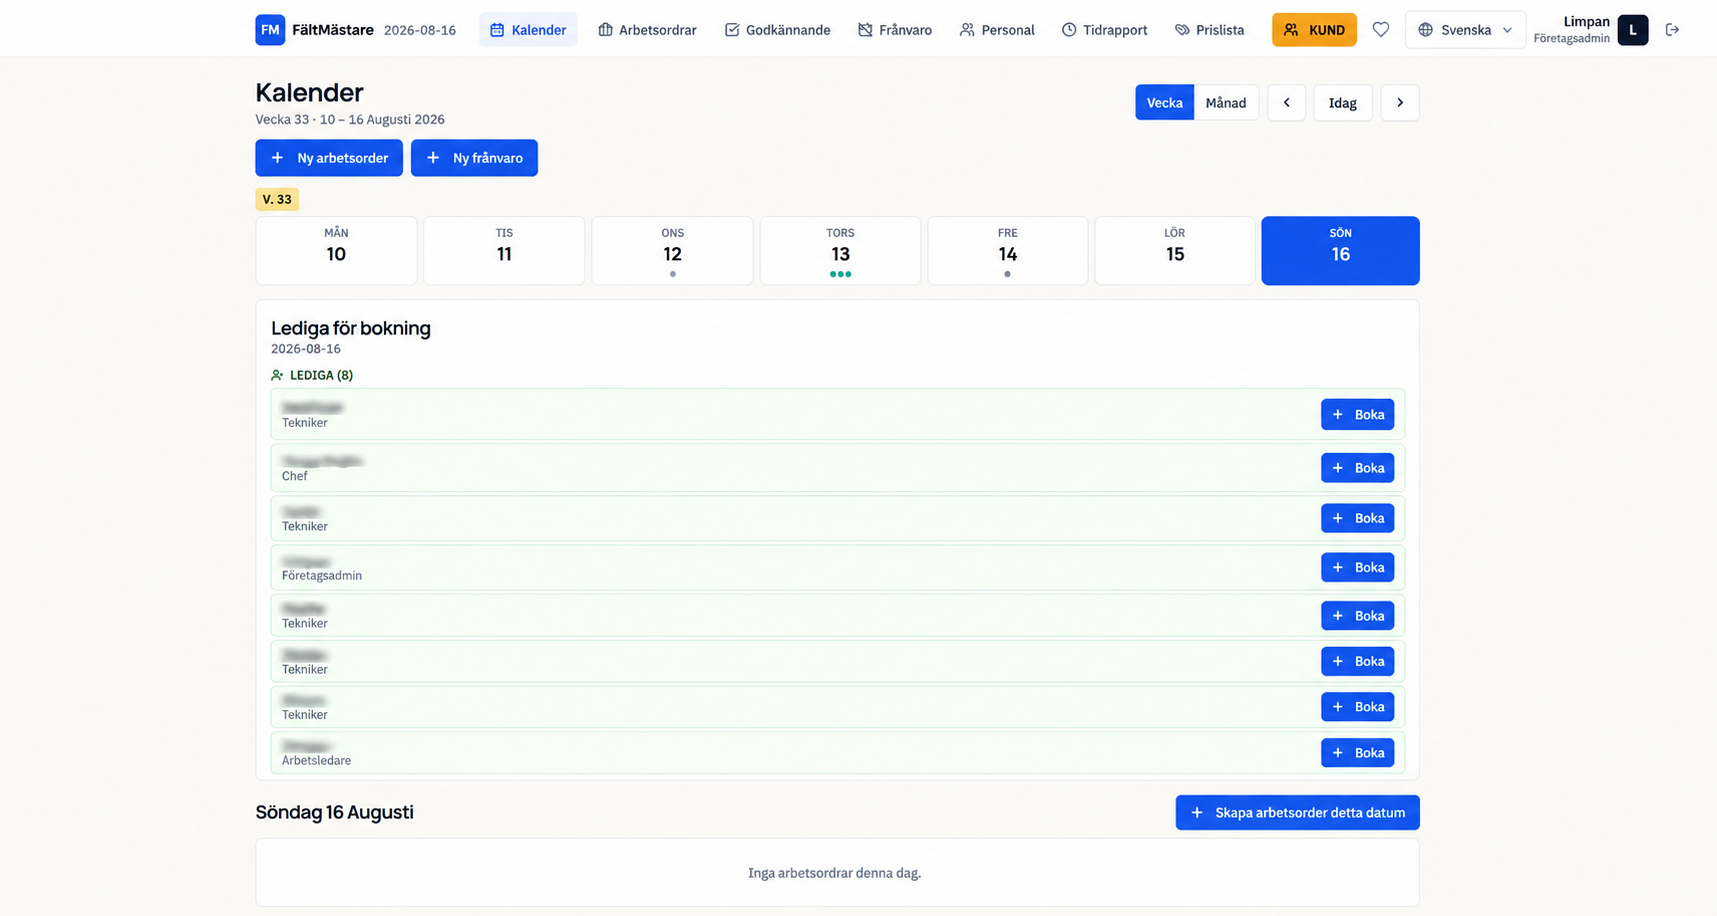Book the Arbetsledare person

1357,753
